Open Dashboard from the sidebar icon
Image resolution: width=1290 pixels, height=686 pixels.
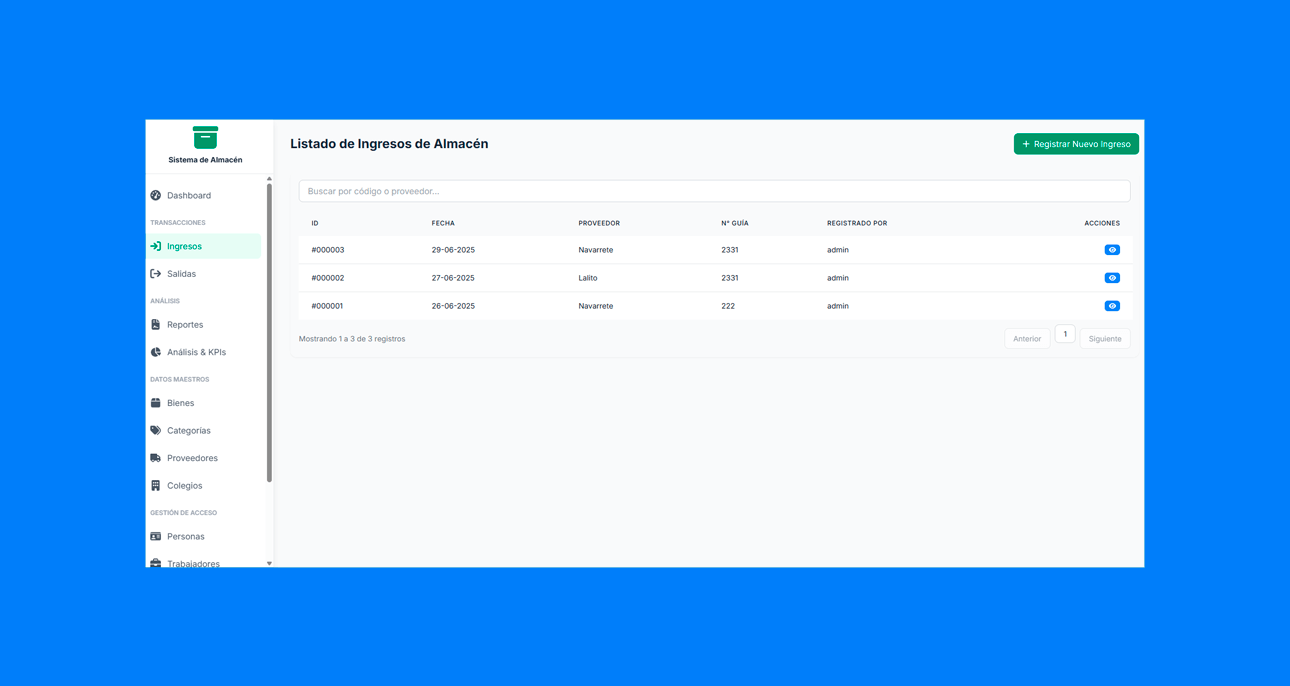(x=156, y=196)
